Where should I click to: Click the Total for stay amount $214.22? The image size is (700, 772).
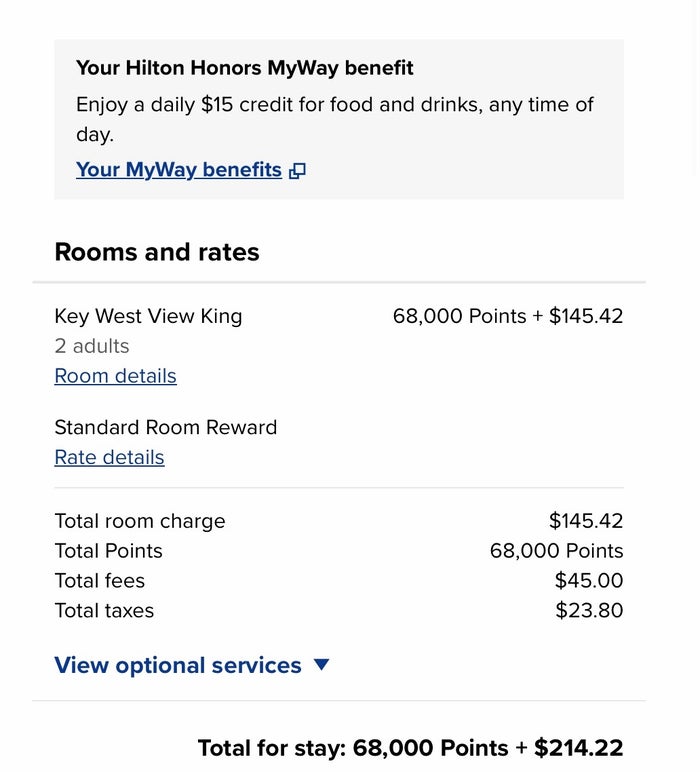pos(578,747)
